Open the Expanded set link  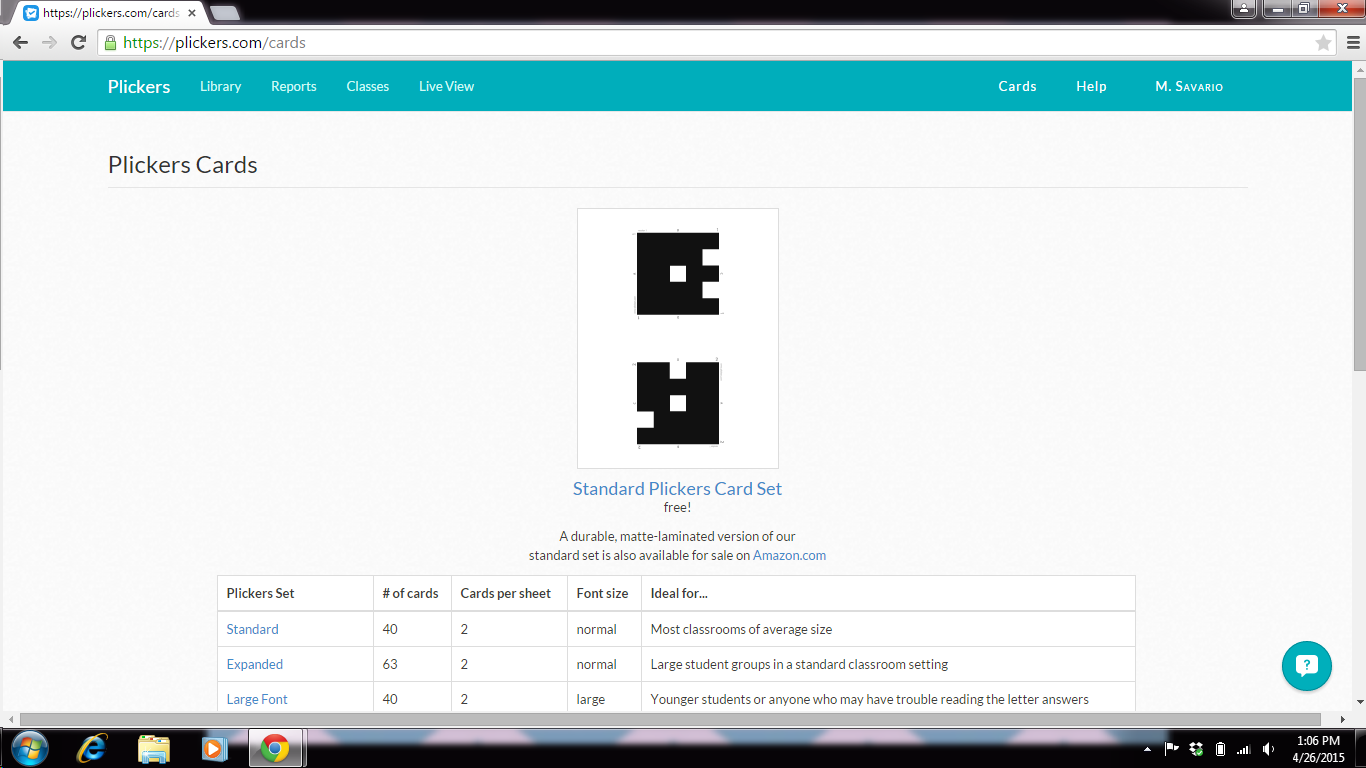[x=255, y=664]
